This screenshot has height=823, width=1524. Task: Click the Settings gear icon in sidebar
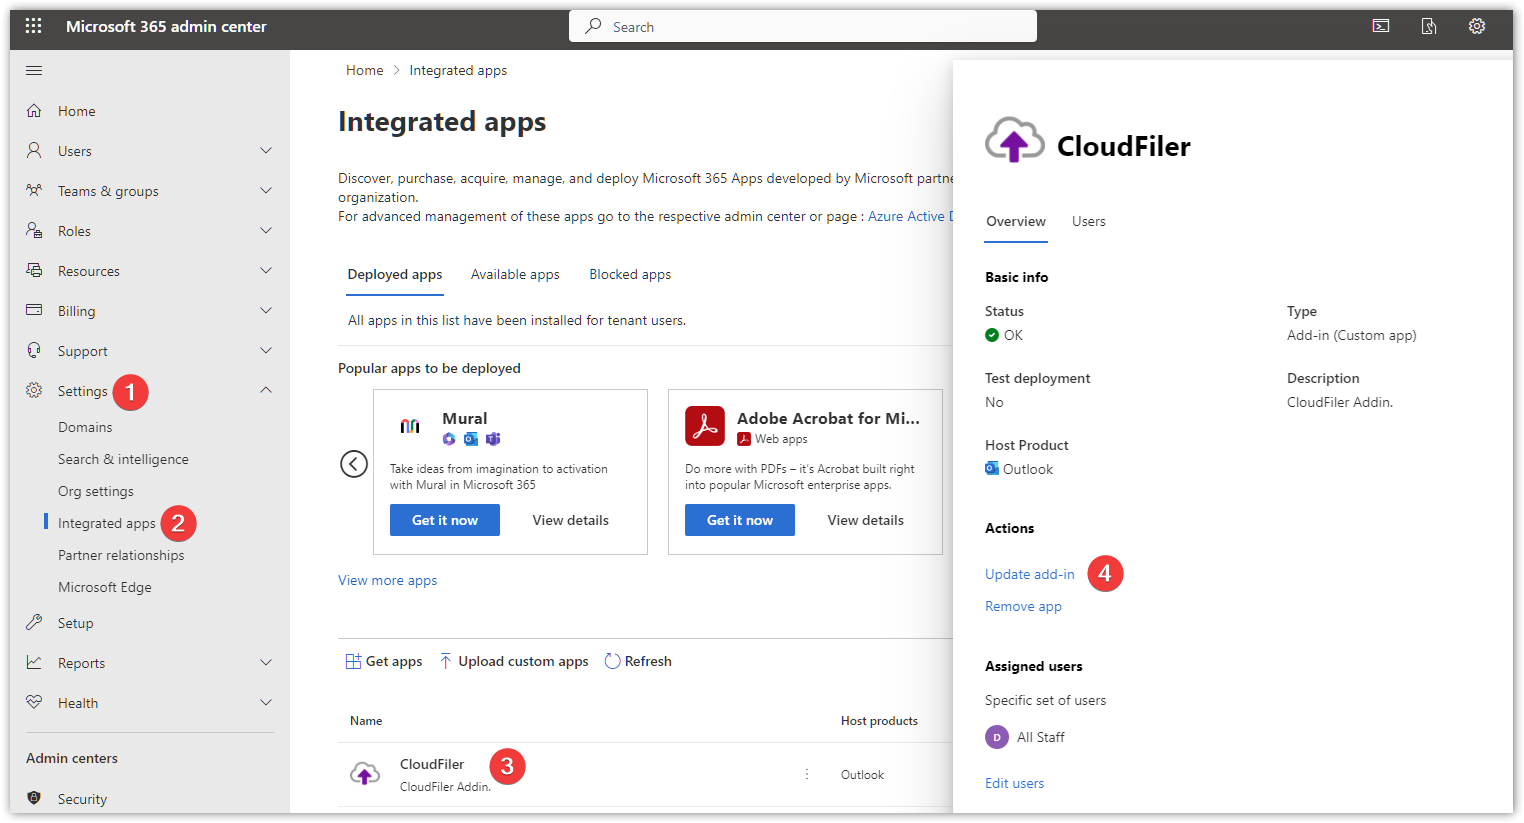34,390
